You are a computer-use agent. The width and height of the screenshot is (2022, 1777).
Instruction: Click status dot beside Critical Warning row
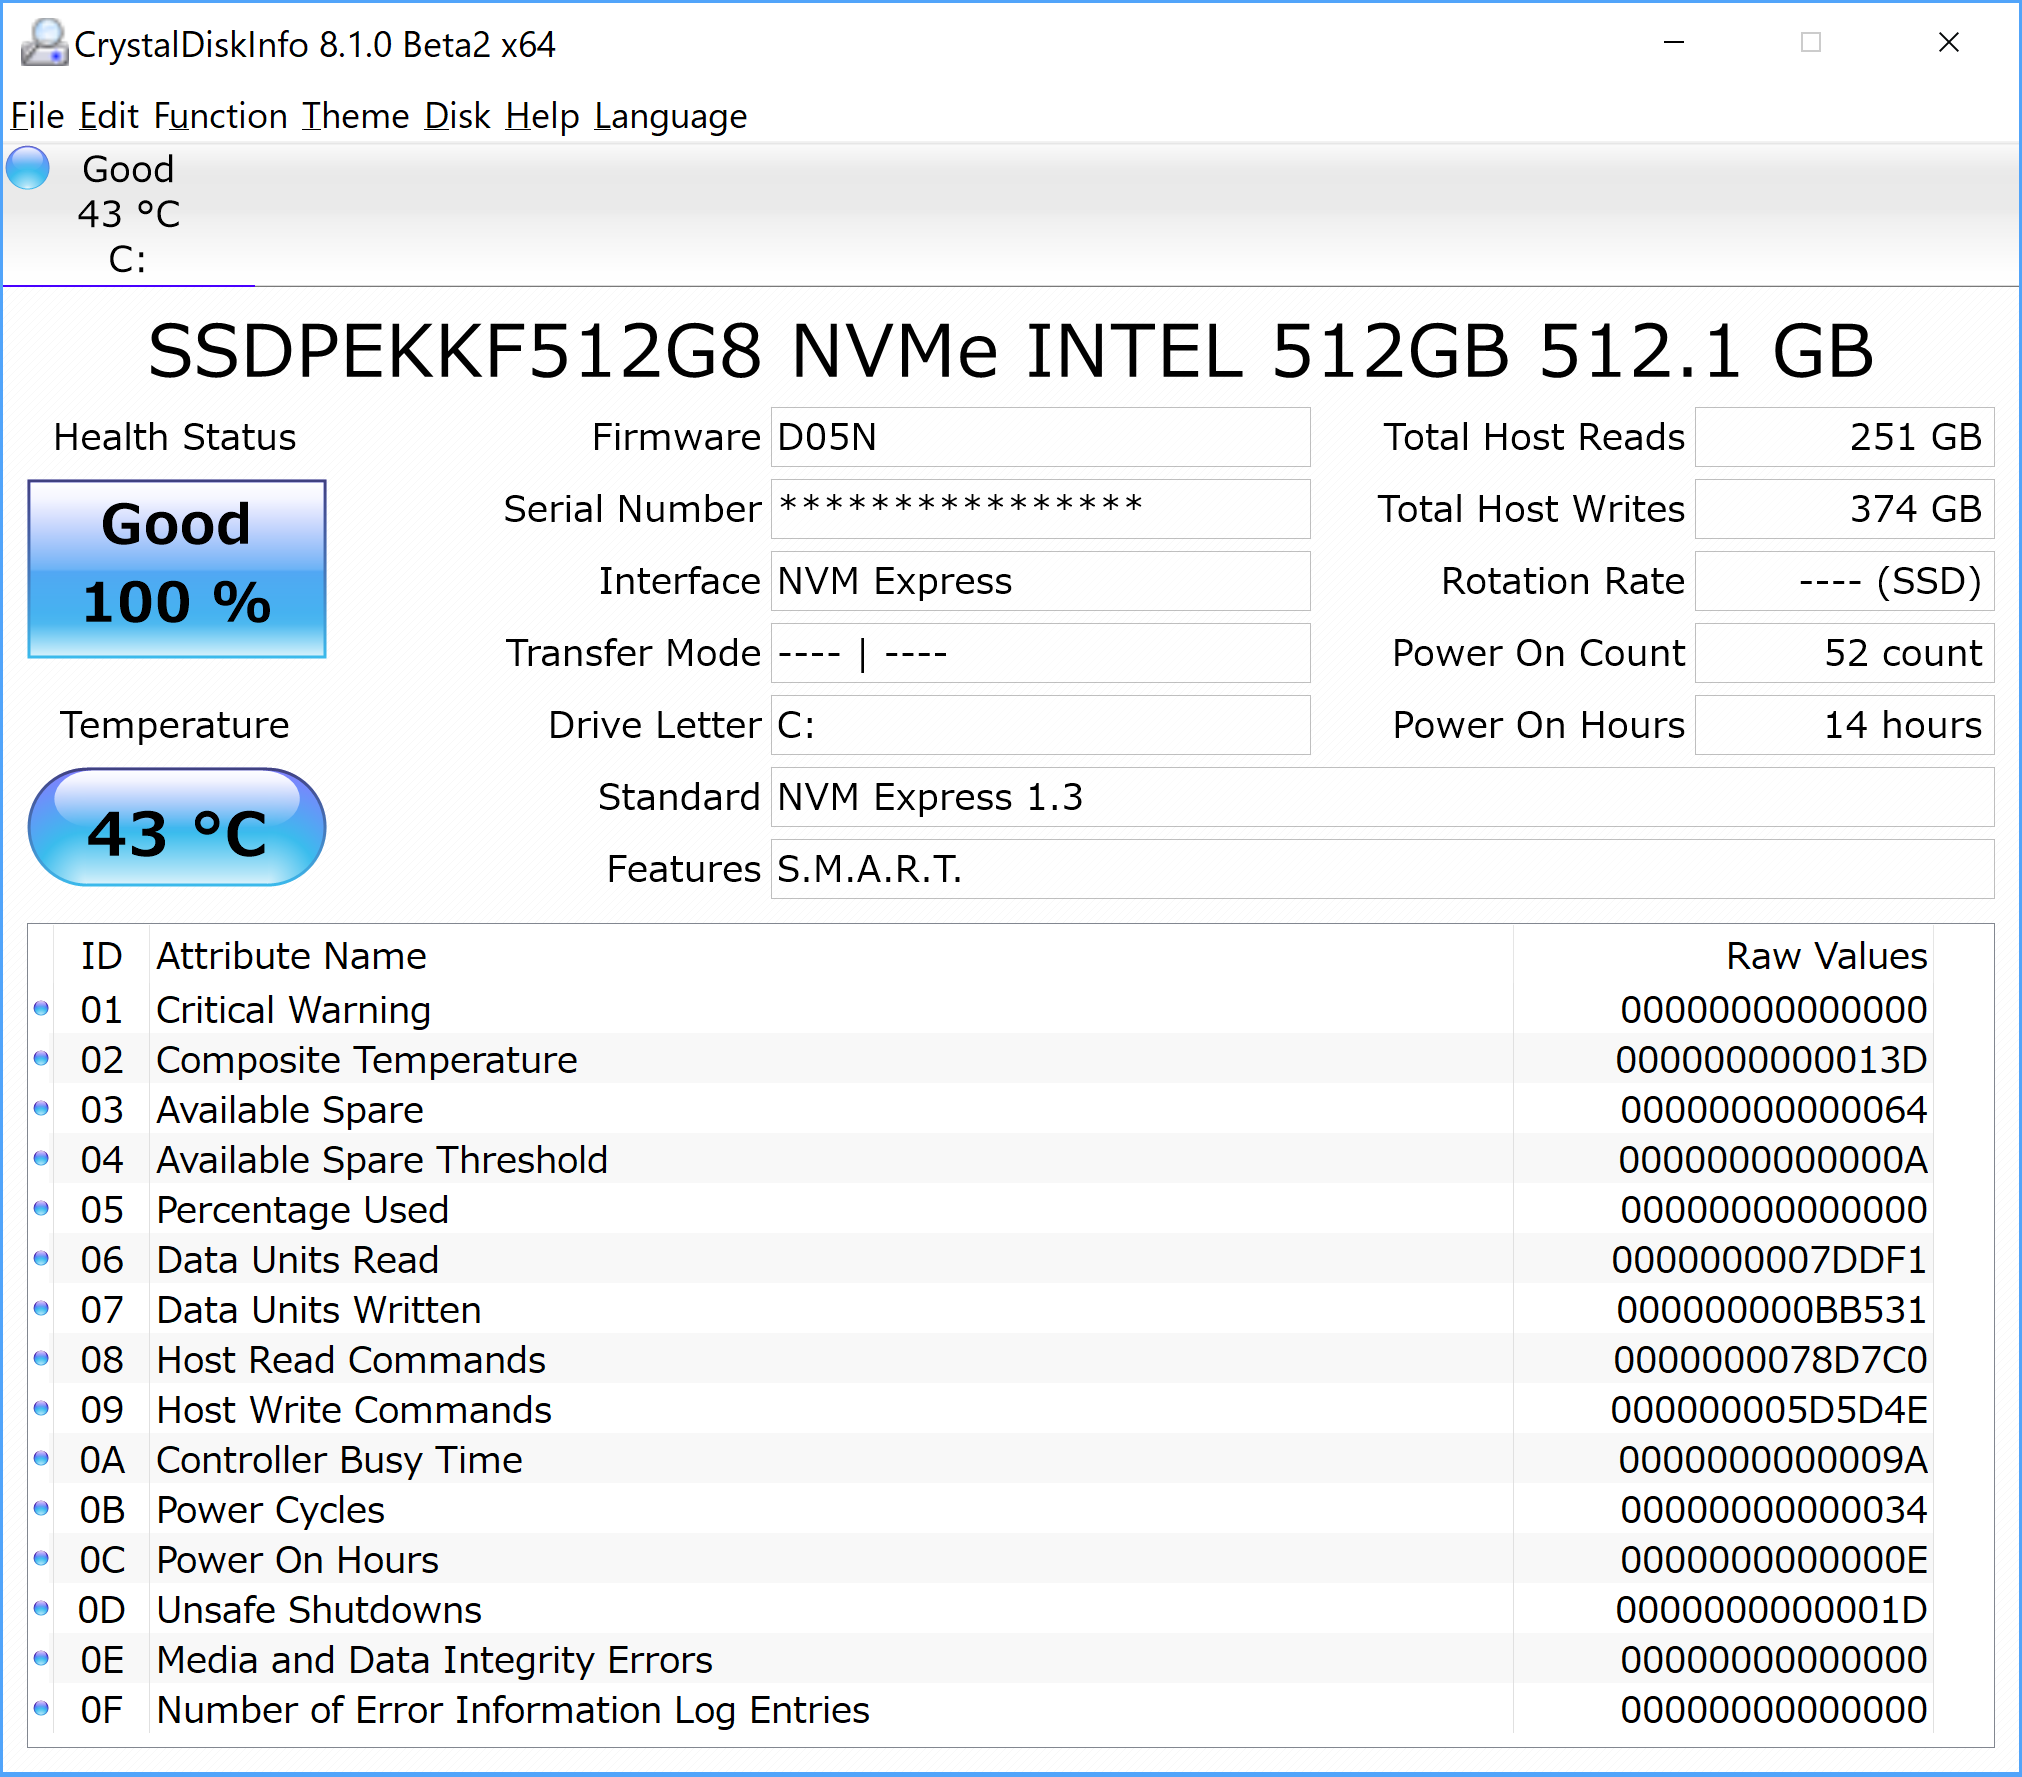click(x=41, y=1008)
